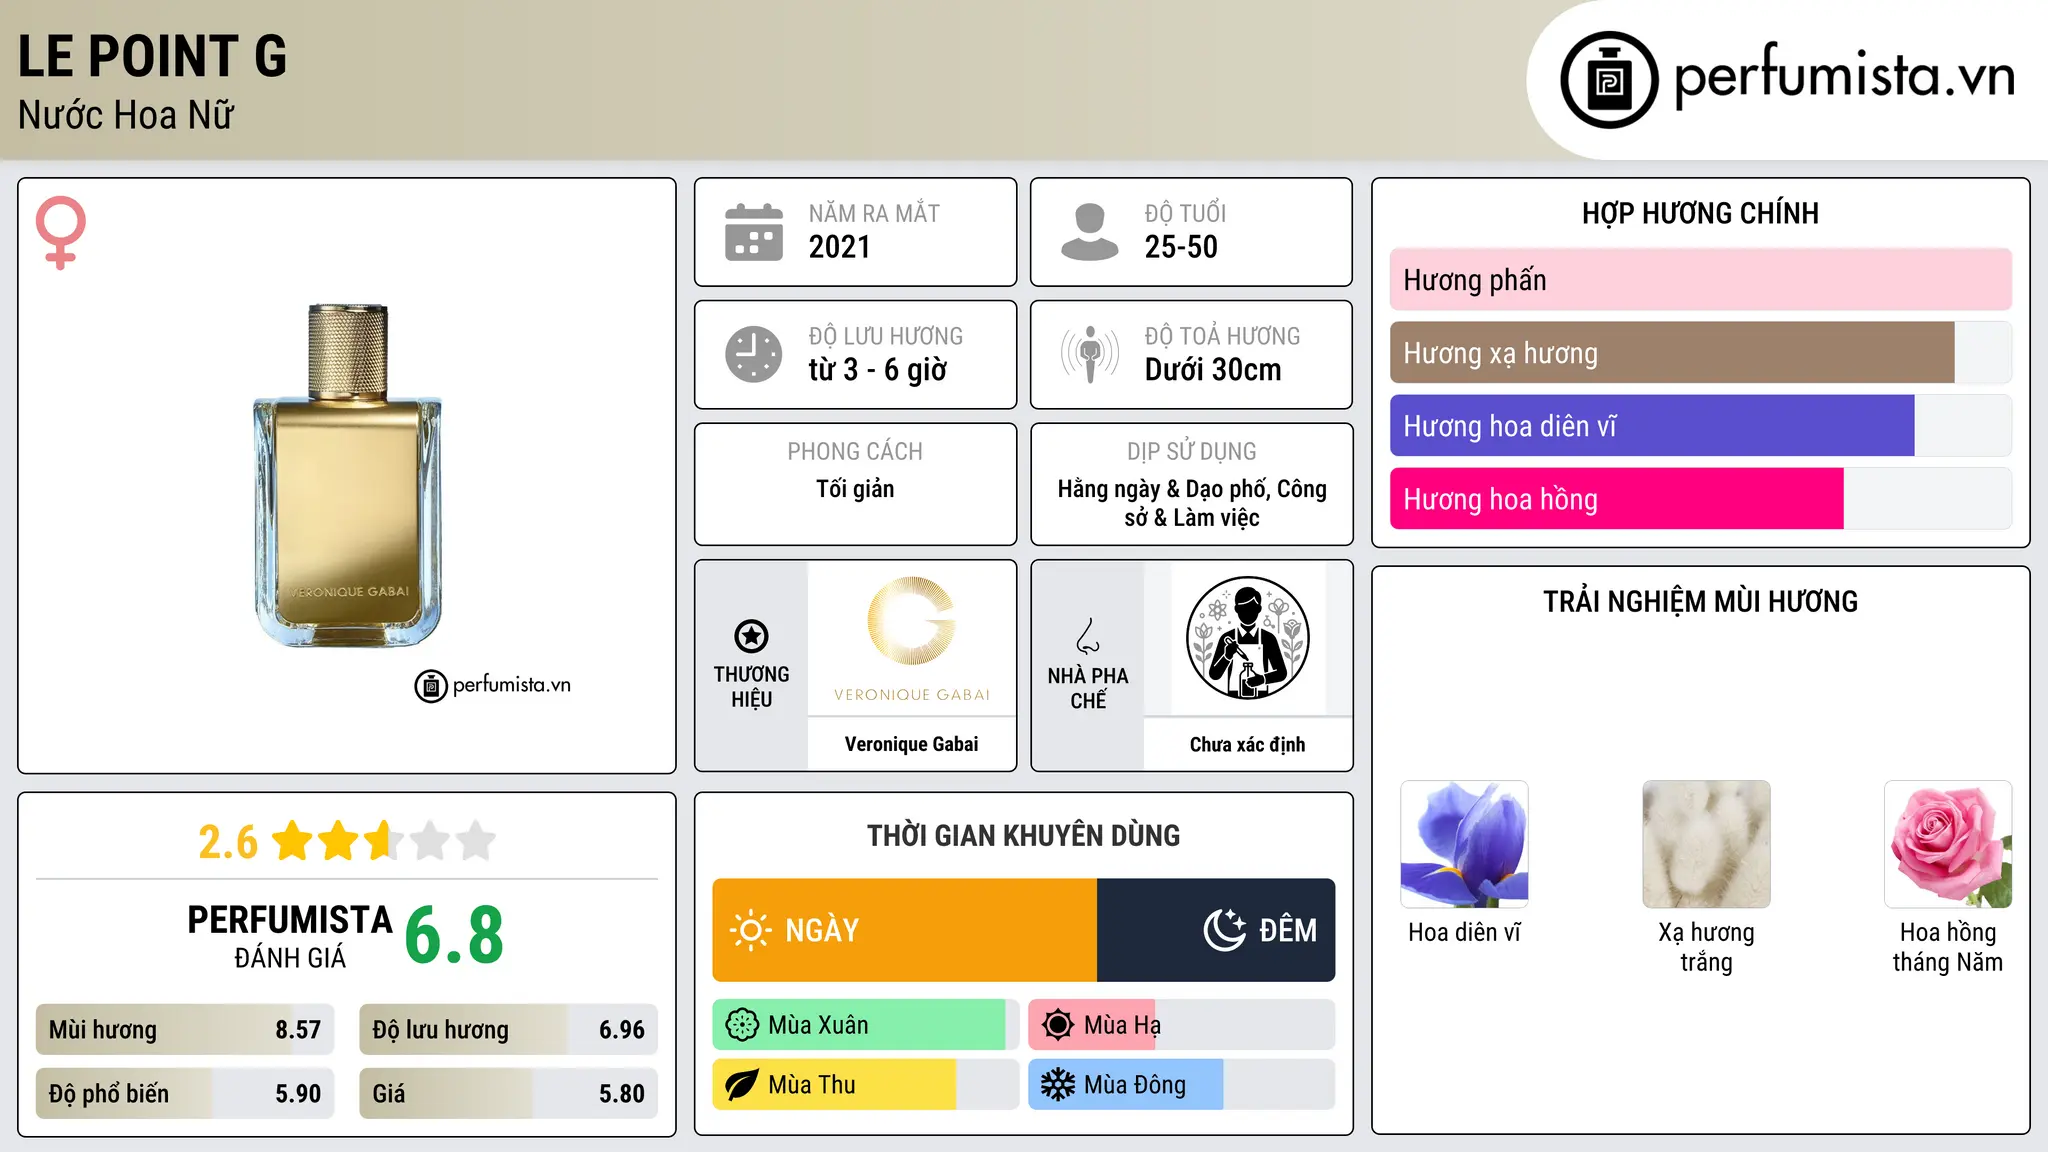Click the gold perfume bottle image
The height and width of the screenshot is (1152, 2048).
[347, 475]
